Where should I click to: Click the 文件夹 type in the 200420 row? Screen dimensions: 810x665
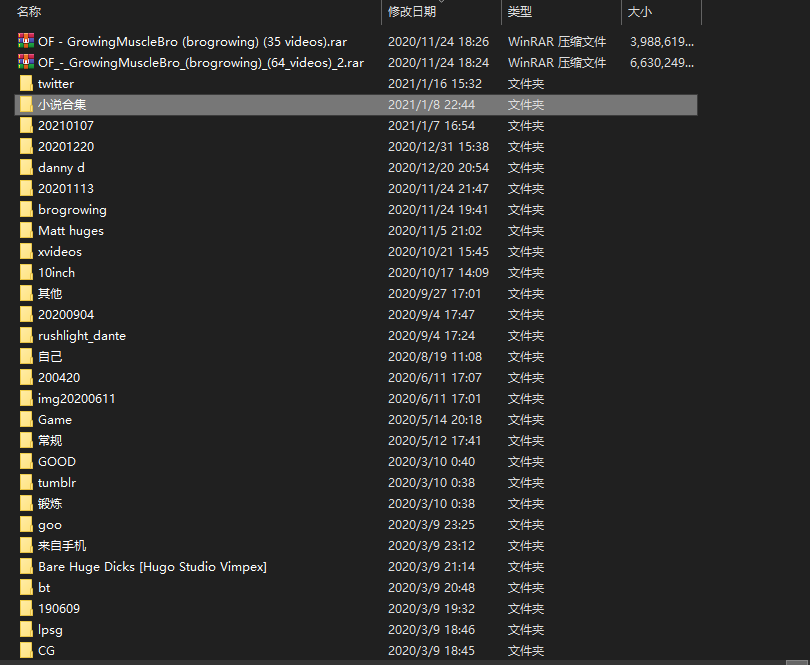click(526, 378)
